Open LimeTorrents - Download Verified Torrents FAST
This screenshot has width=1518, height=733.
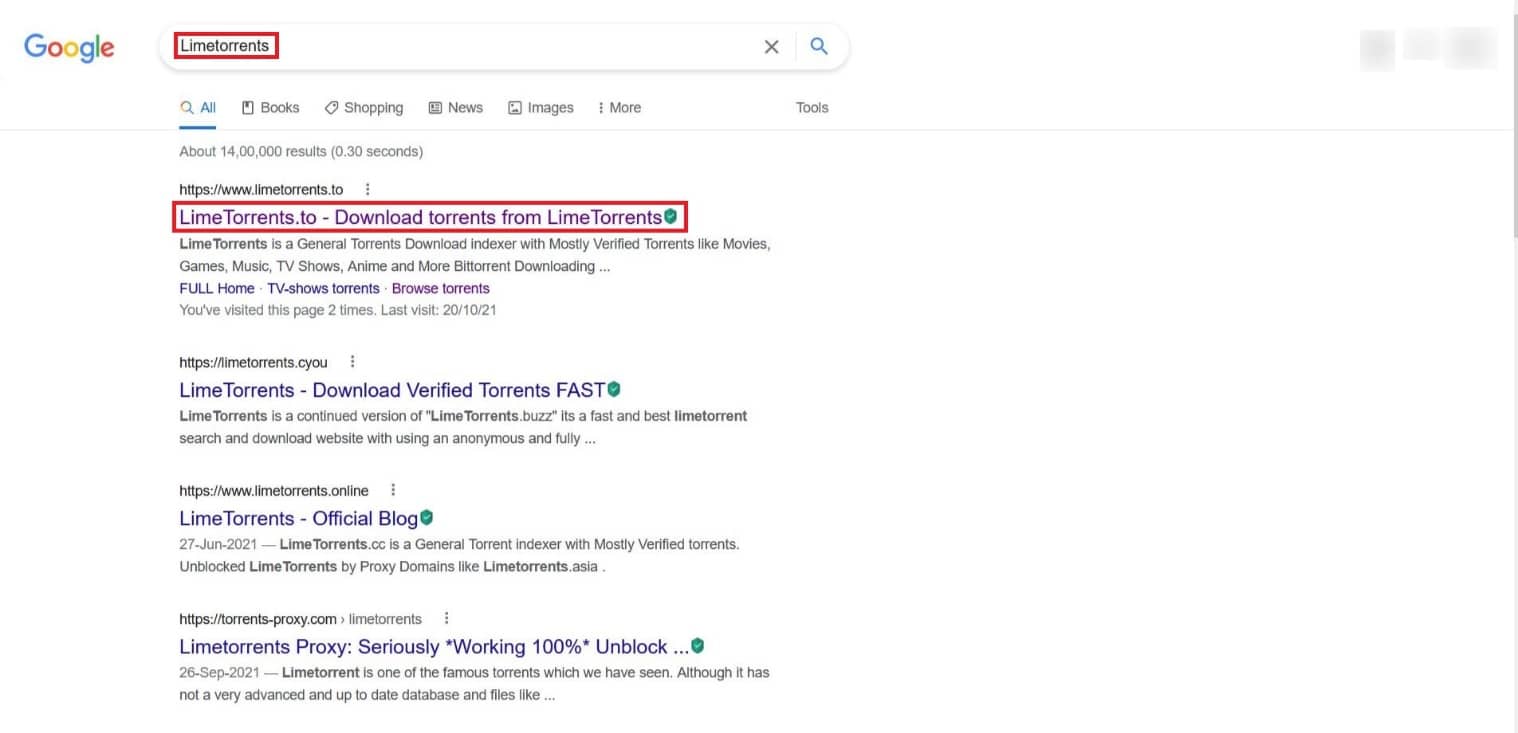point(392,390)
